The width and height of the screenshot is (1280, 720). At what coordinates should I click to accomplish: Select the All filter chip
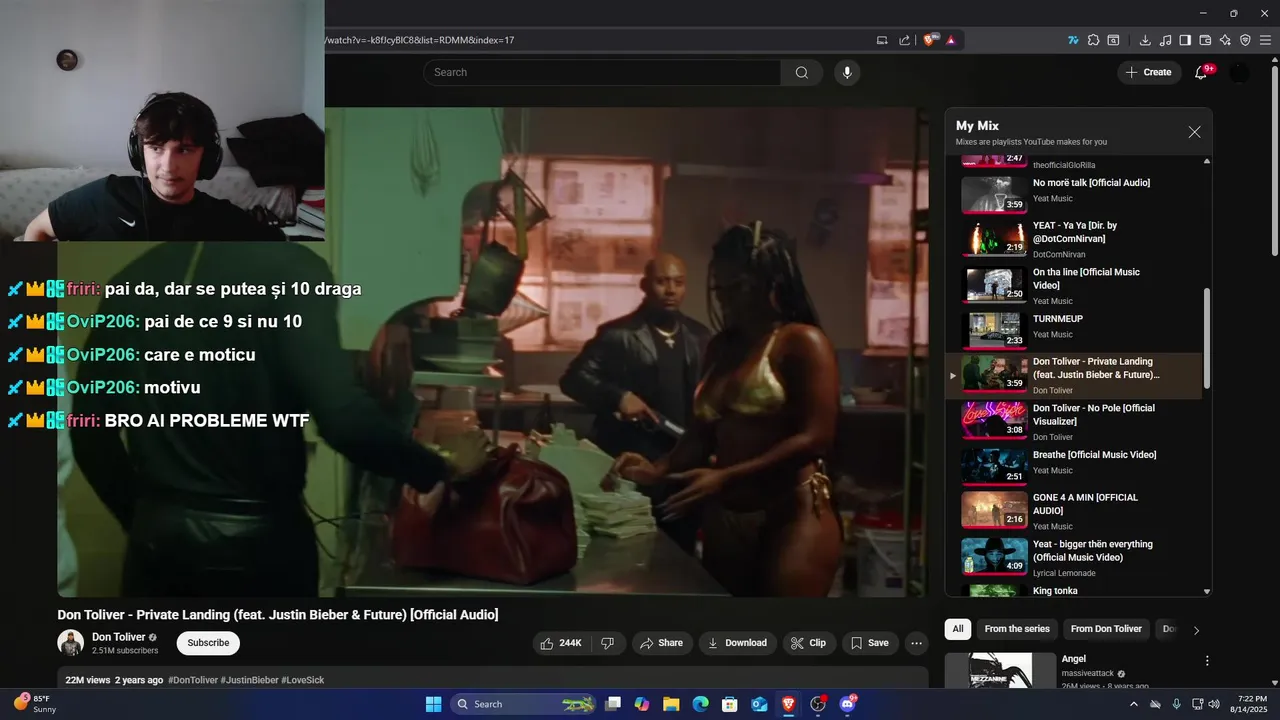coord(958,629)
